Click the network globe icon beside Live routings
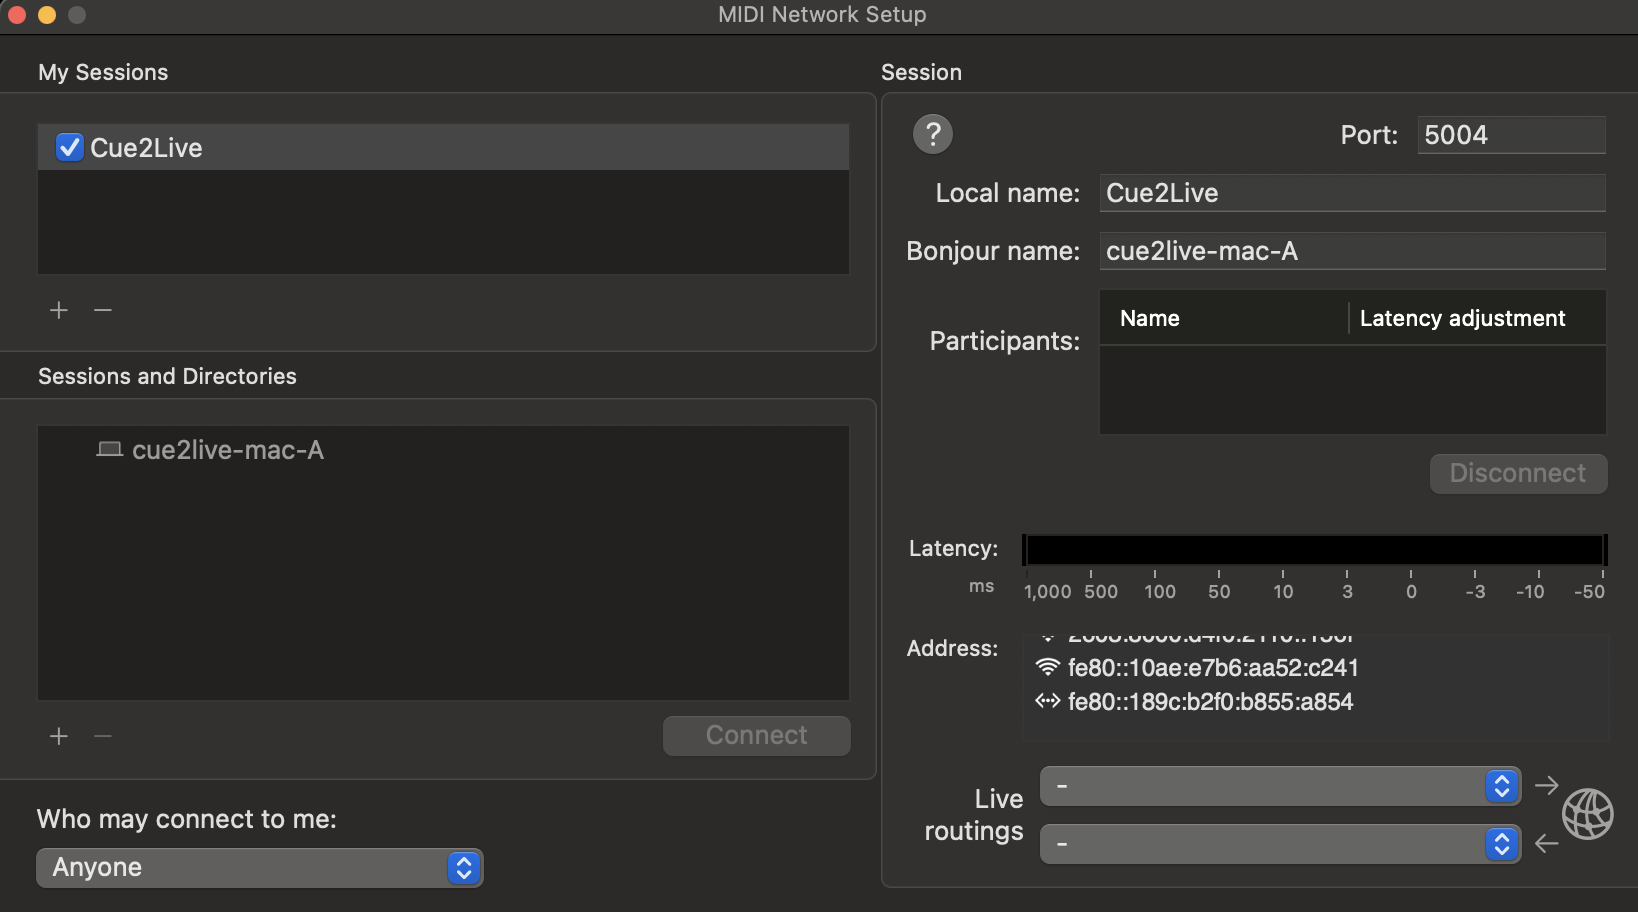1638x912 pixels. [x=1587, y=814]
